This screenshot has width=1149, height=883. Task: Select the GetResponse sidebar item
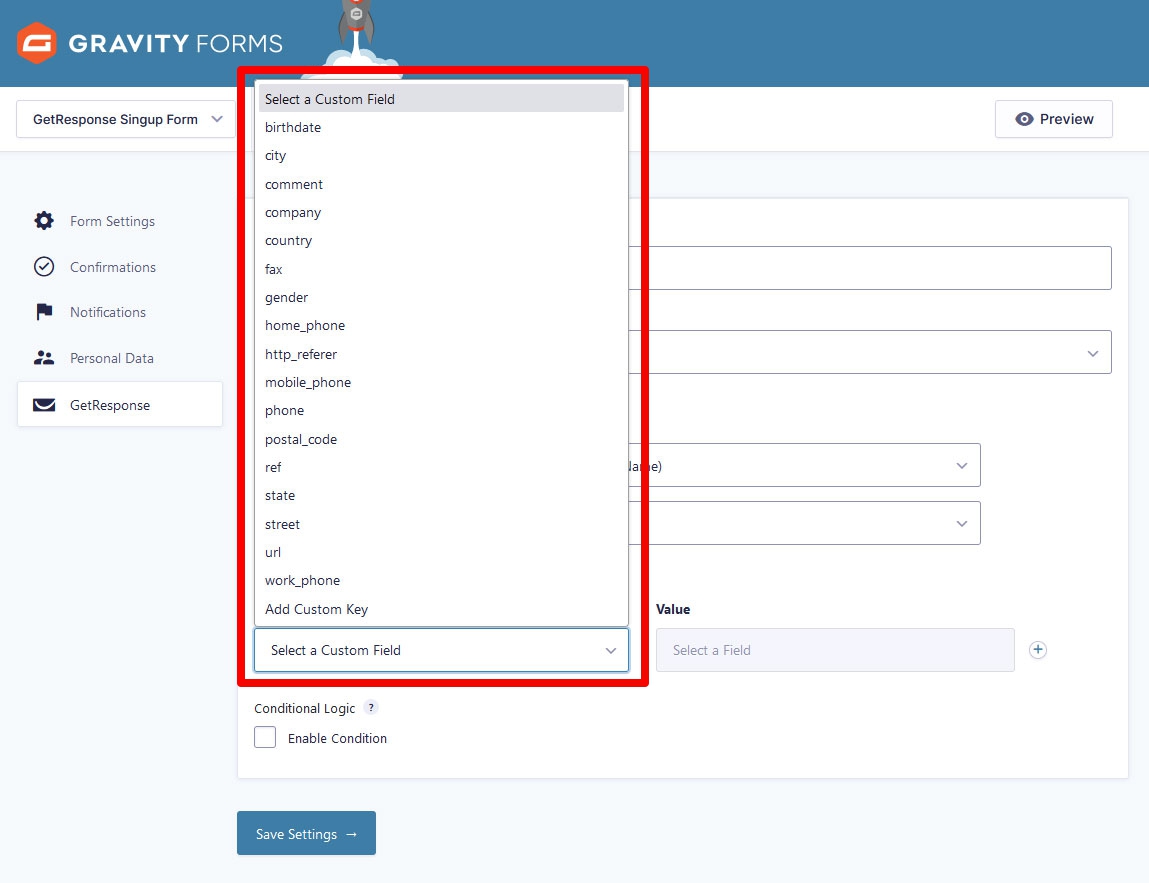tap(120, 404)
